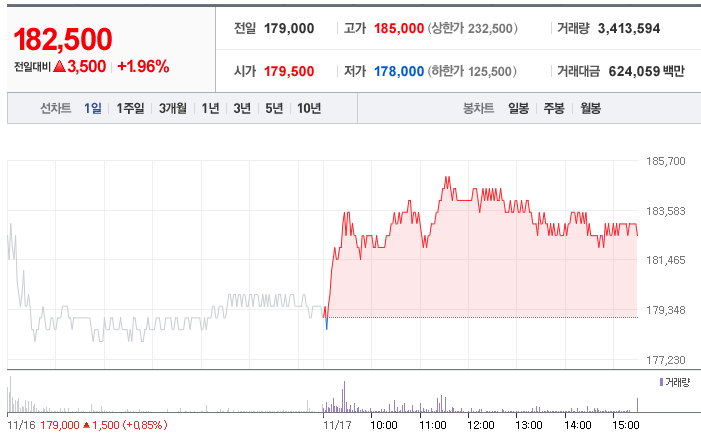Click the 거래대금 value 624,059 백만
This screenshot has height=437, width=701.
646,71
